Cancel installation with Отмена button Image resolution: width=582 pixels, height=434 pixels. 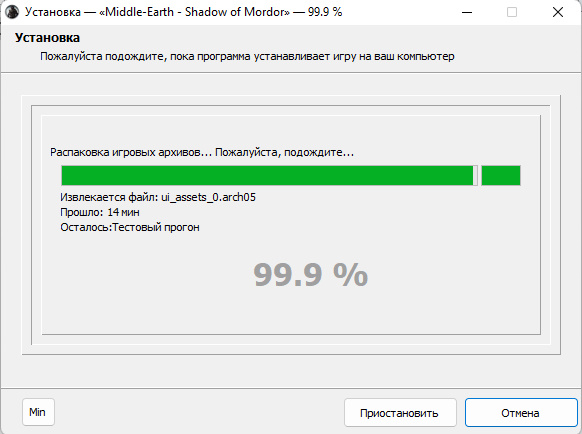[x=521, y=413]
